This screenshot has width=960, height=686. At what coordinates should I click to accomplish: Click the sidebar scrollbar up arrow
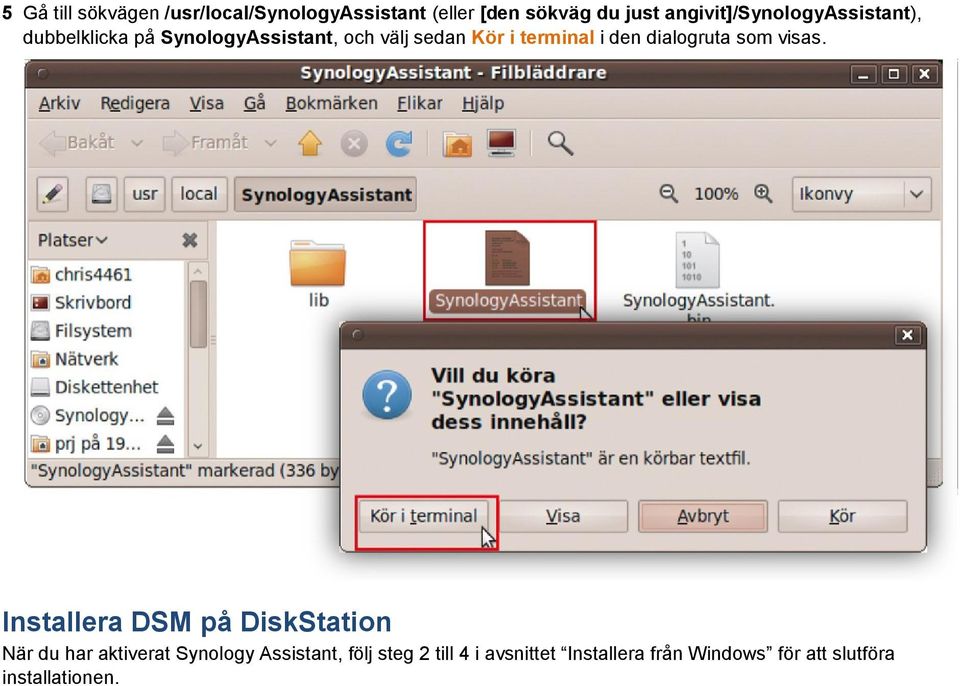[198, 270]
